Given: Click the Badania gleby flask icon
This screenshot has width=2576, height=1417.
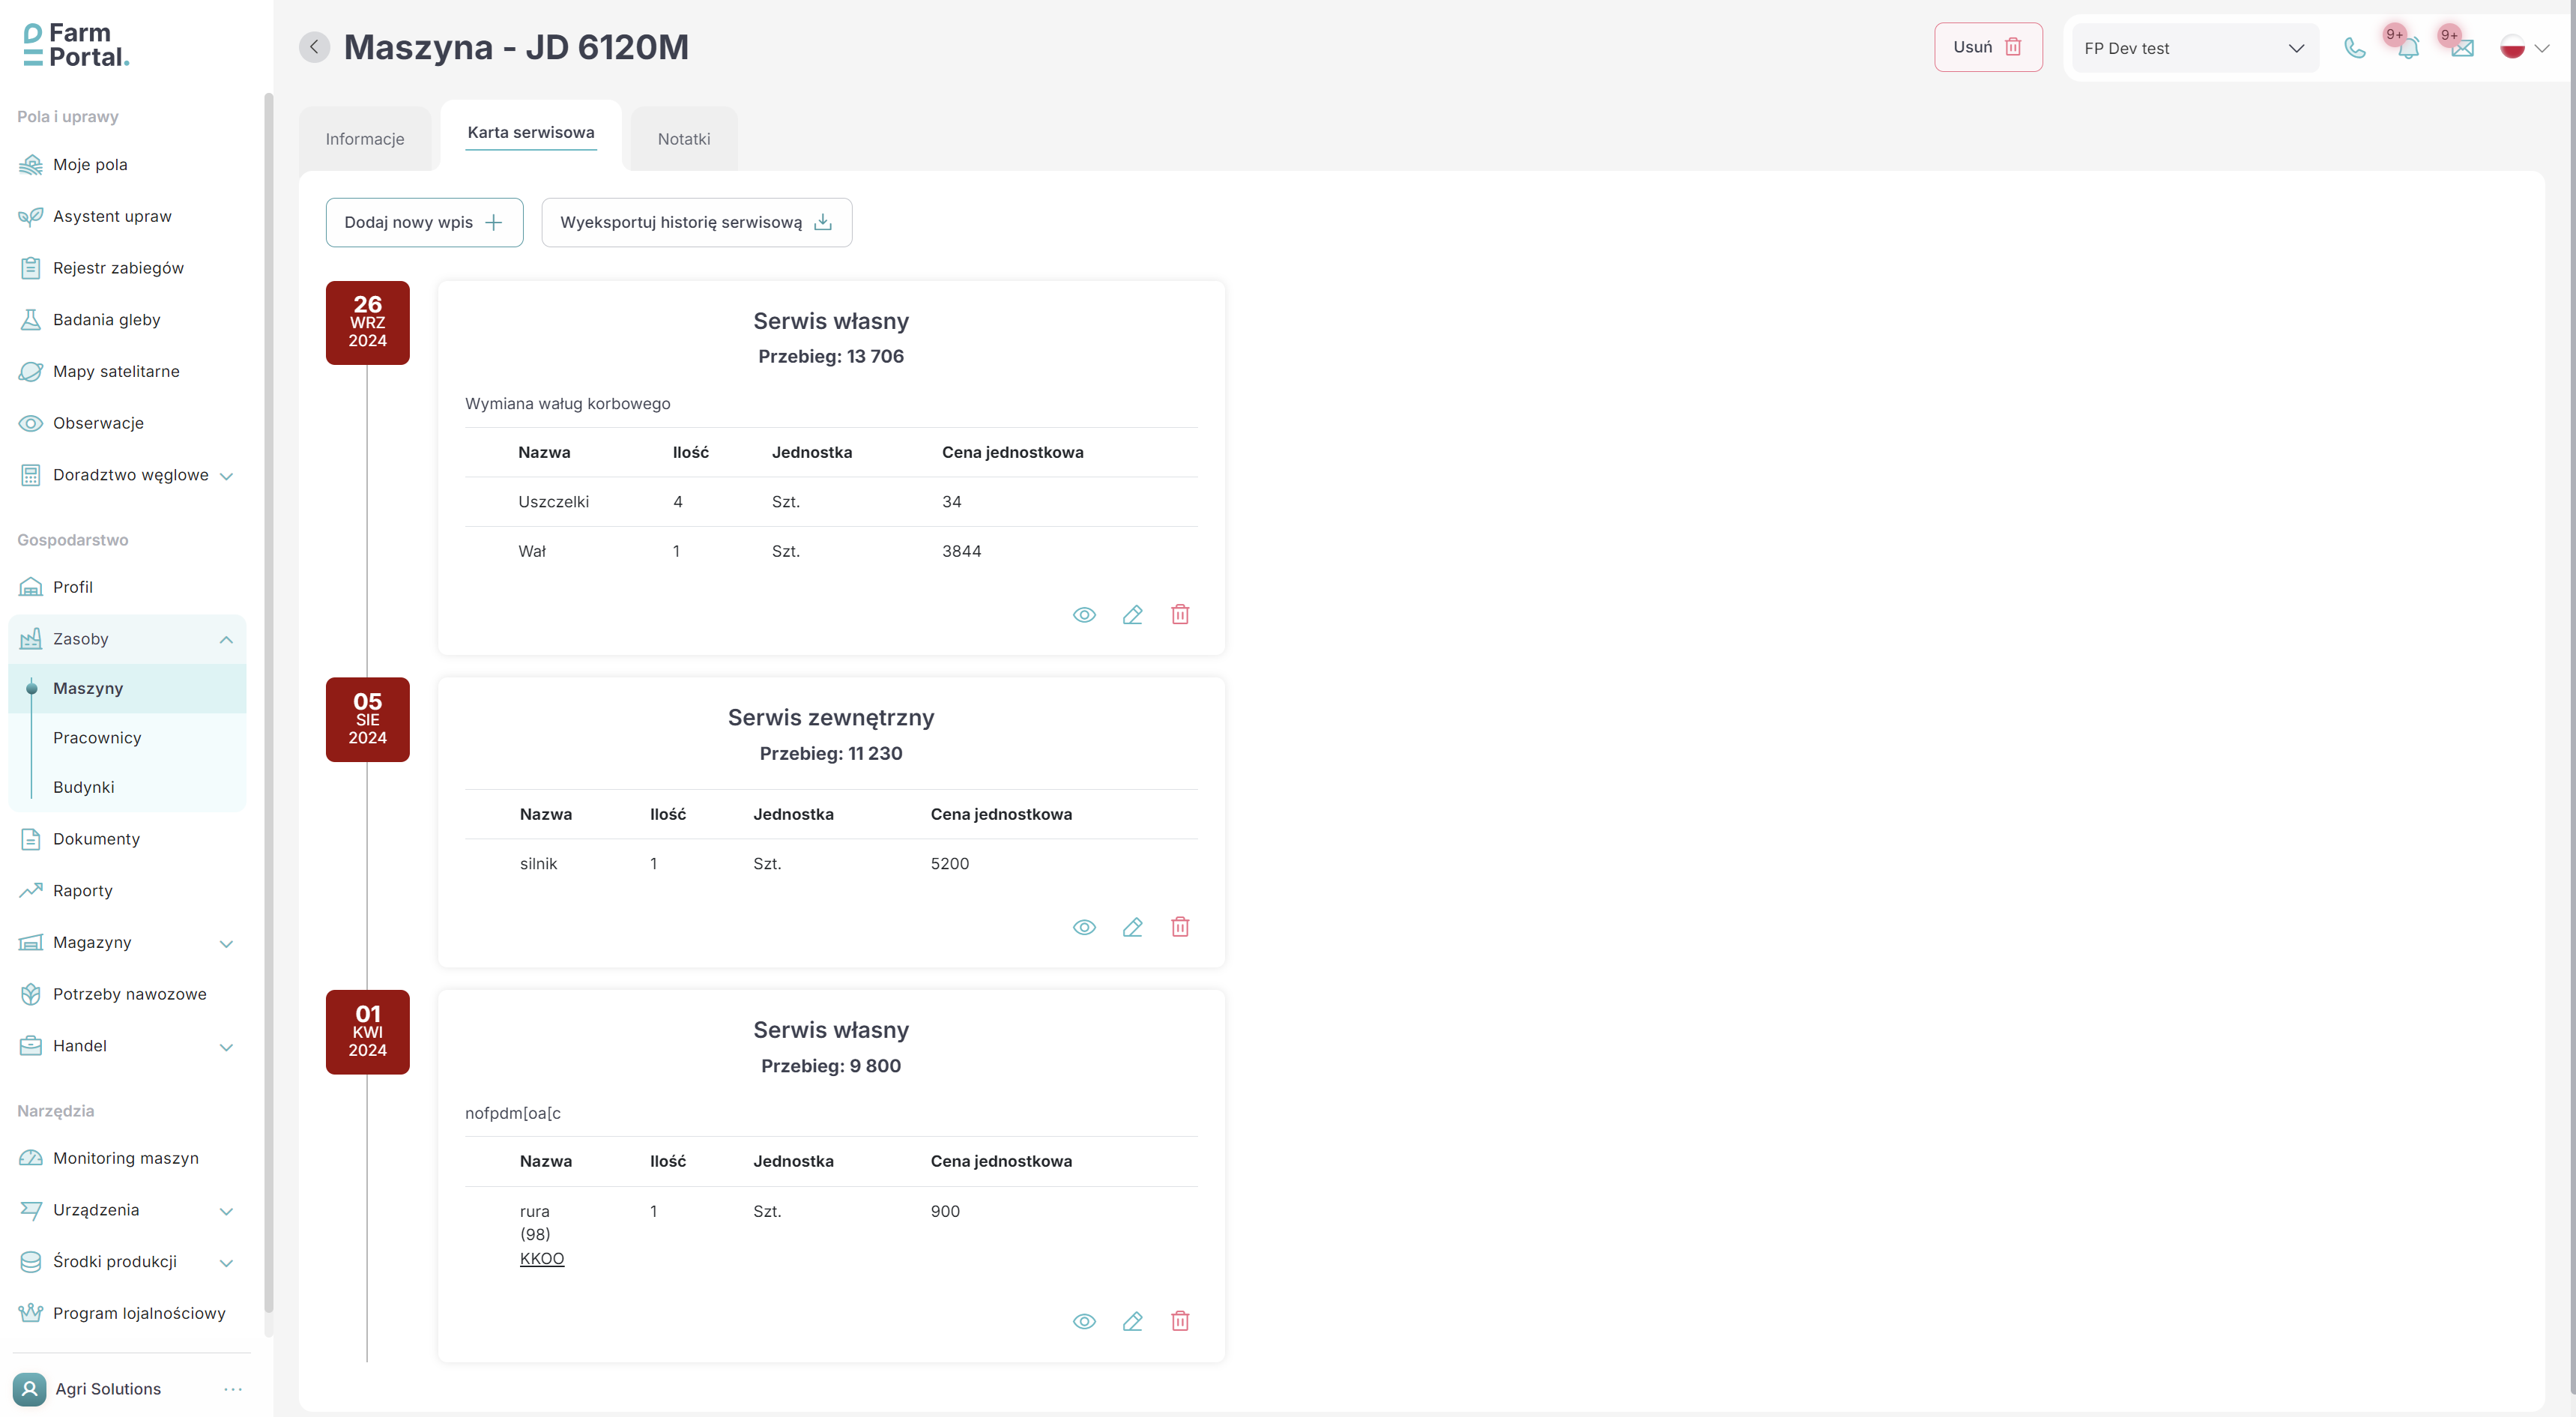Looking at the screenshot, I should click(31, 320).
